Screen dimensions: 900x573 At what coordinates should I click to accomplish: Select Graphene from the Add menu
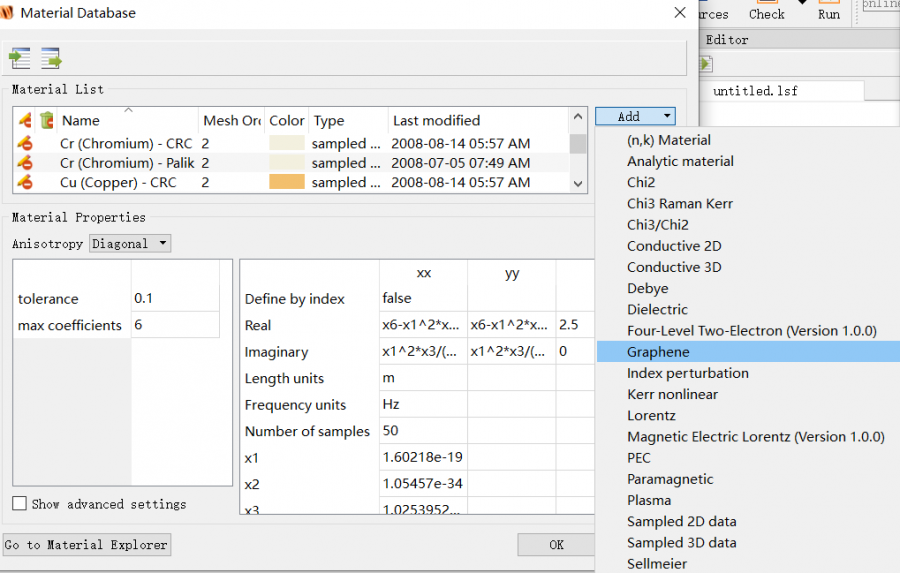click(x=658, y=352)
